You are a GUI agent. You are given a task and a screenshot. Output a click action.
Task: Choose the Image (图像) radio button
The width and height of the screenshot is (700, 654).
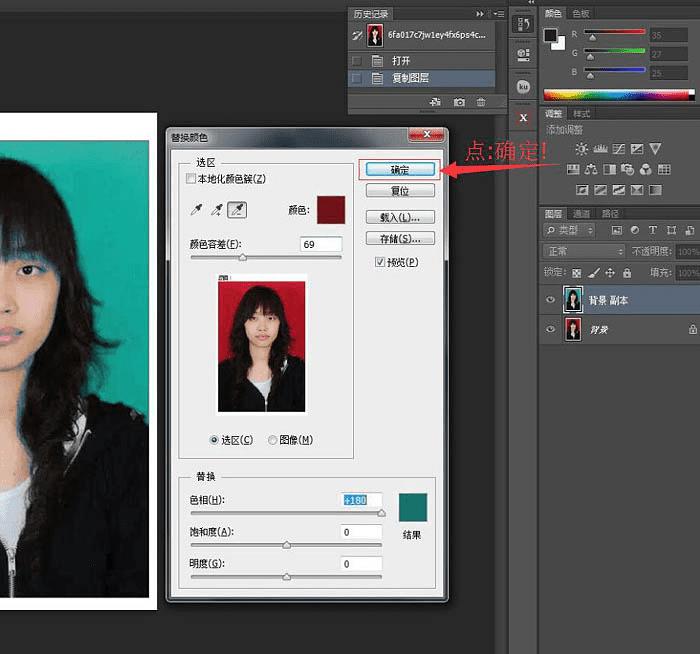pyautogui.click(x=273, y=440)
